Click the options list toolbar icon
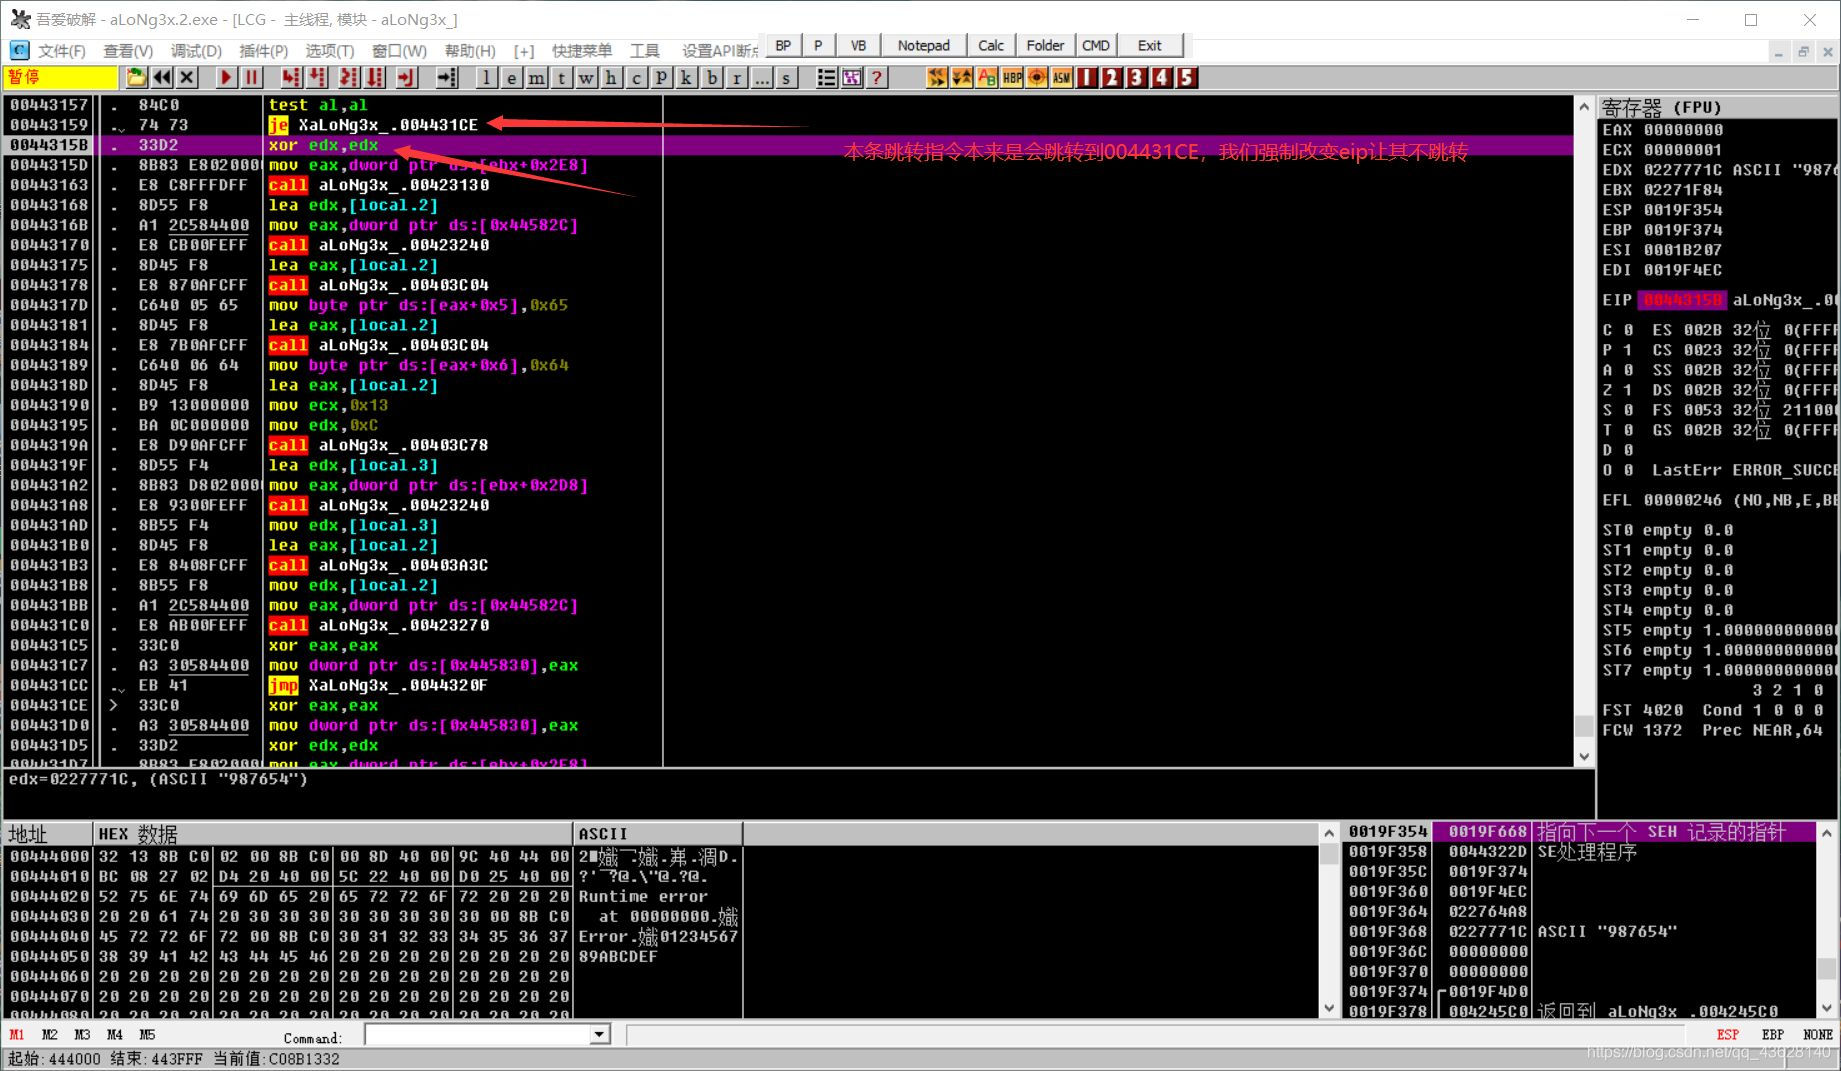Viewport: 1841px width, 1071px height. 826,77
